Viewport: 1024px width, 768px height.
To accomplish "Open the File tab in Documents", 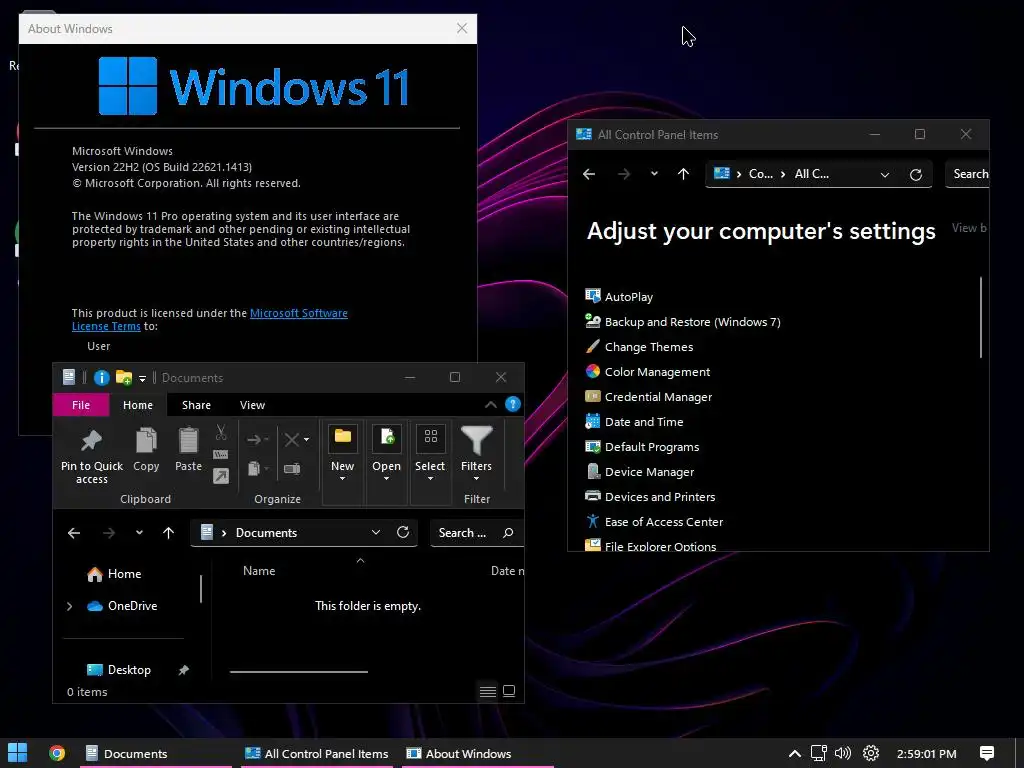I will (81, 405).
